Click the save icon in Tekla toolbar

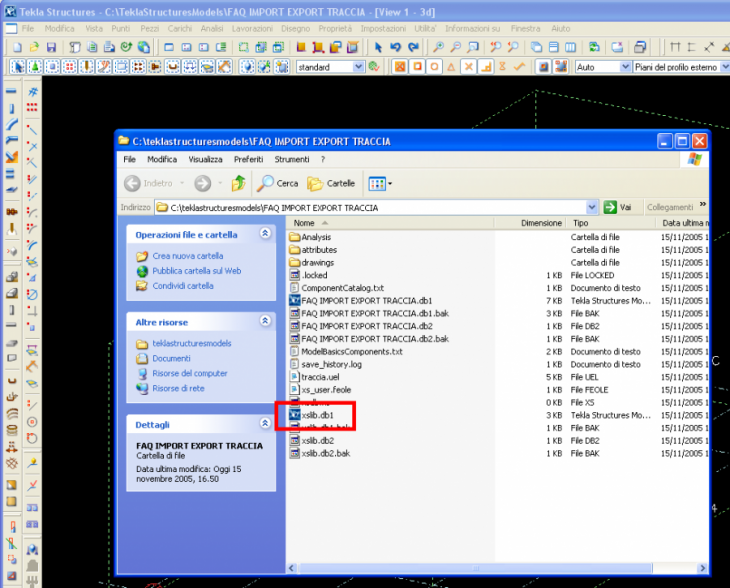(51, 47)
